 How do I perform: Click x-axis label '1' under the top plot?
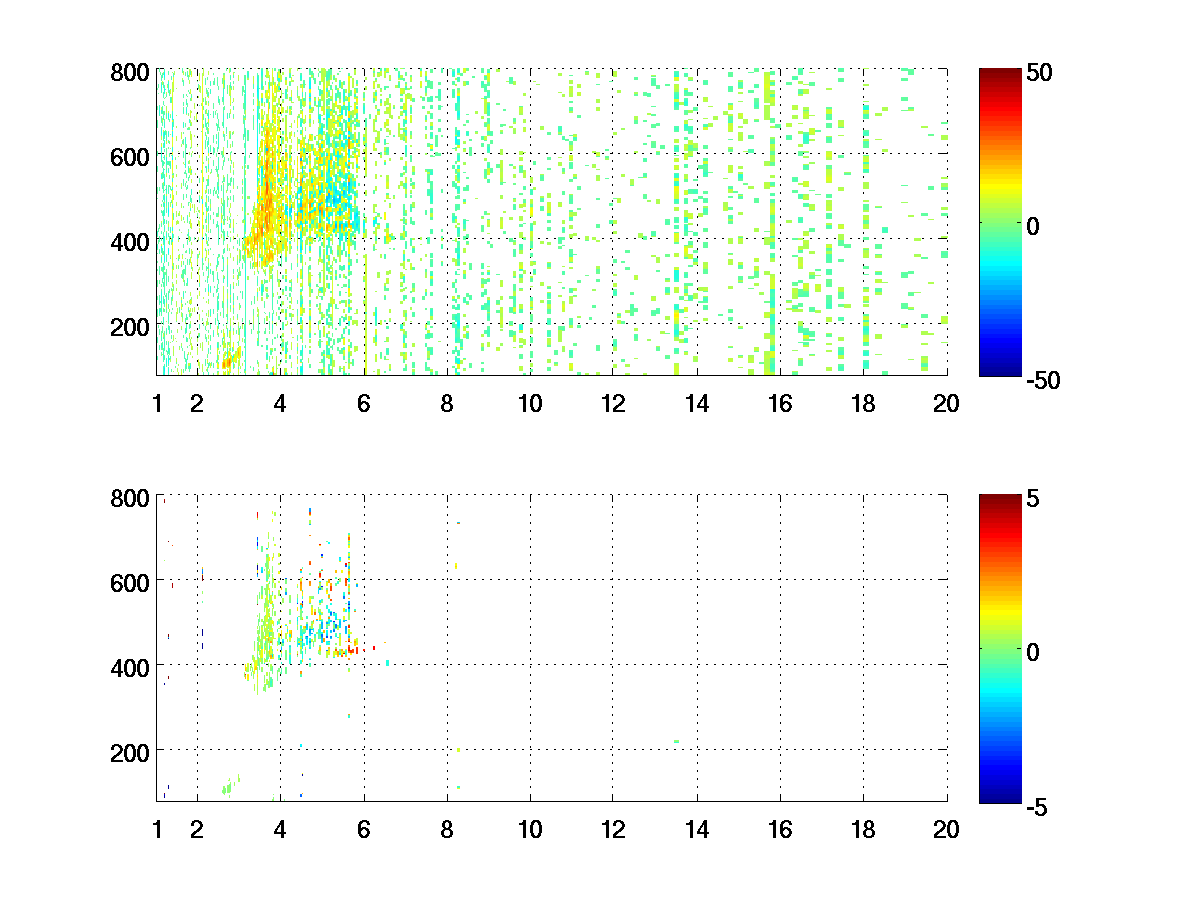pyautogui.click(x=158, y=404)
